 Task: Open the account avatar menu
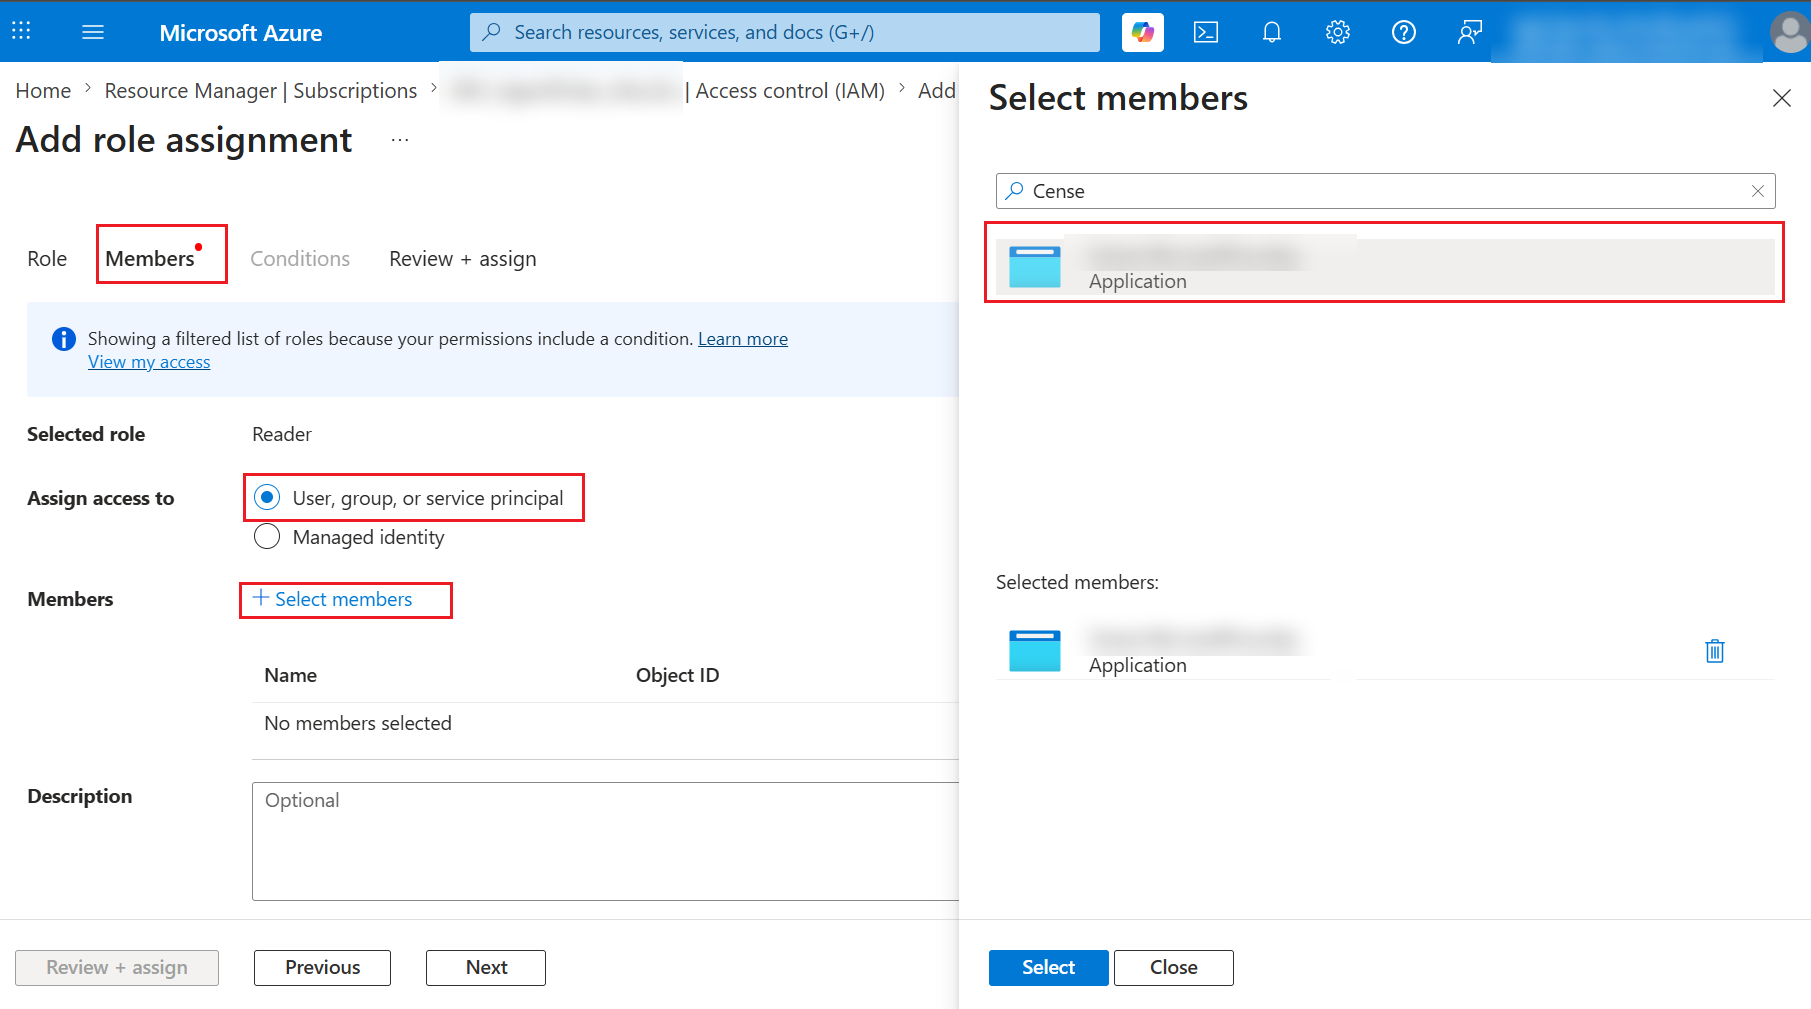point(1789,32)
